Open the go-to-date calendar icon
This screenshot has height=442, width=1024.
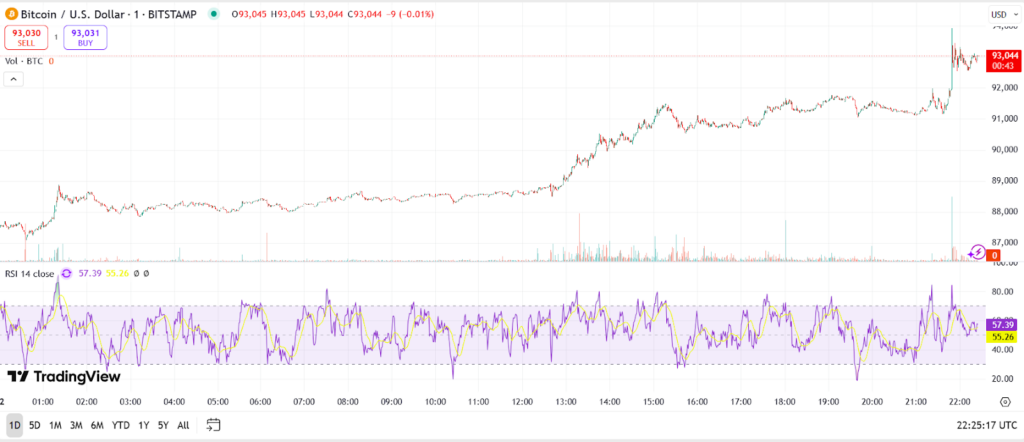pyautogui.click(x=213, y=425)
